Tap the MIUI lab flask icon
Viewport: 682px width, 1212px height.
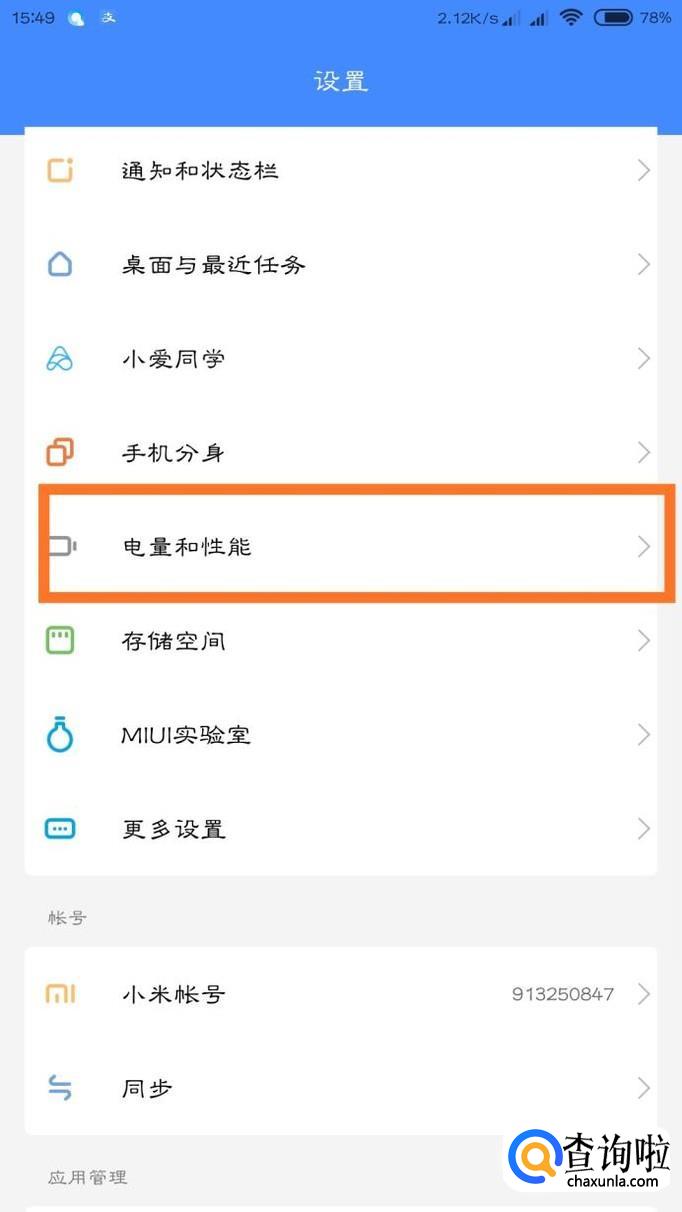[x=60, y=735]
